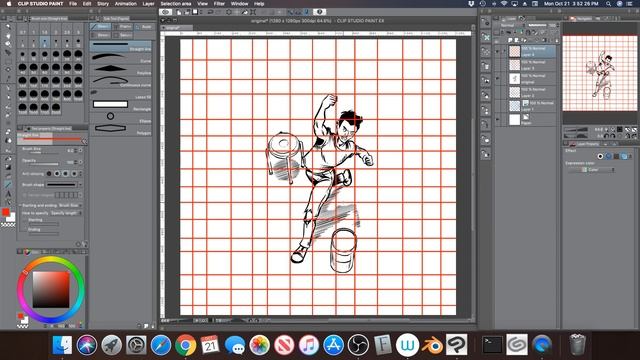Click the Save icon in command bar
The width and height of the screenshot is (640, 360).
[195, 12]
